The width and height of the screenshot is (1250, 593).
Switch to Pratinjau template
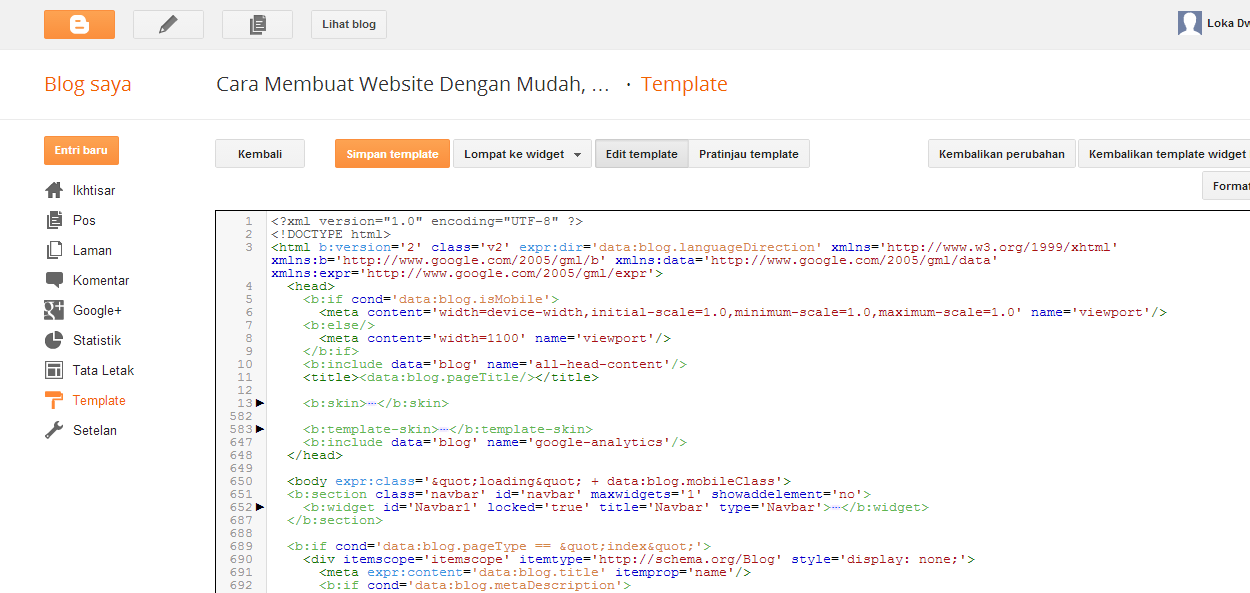(749, 154)
